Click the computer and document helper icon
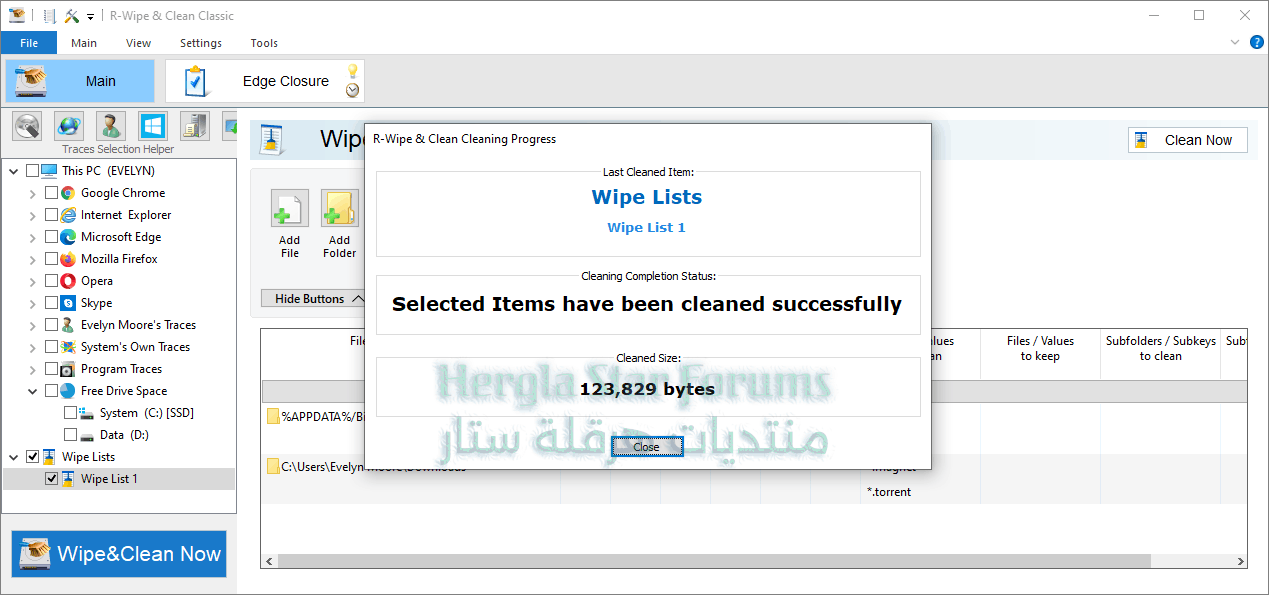This screenshot has width=1269, height=595. [195, 126]
